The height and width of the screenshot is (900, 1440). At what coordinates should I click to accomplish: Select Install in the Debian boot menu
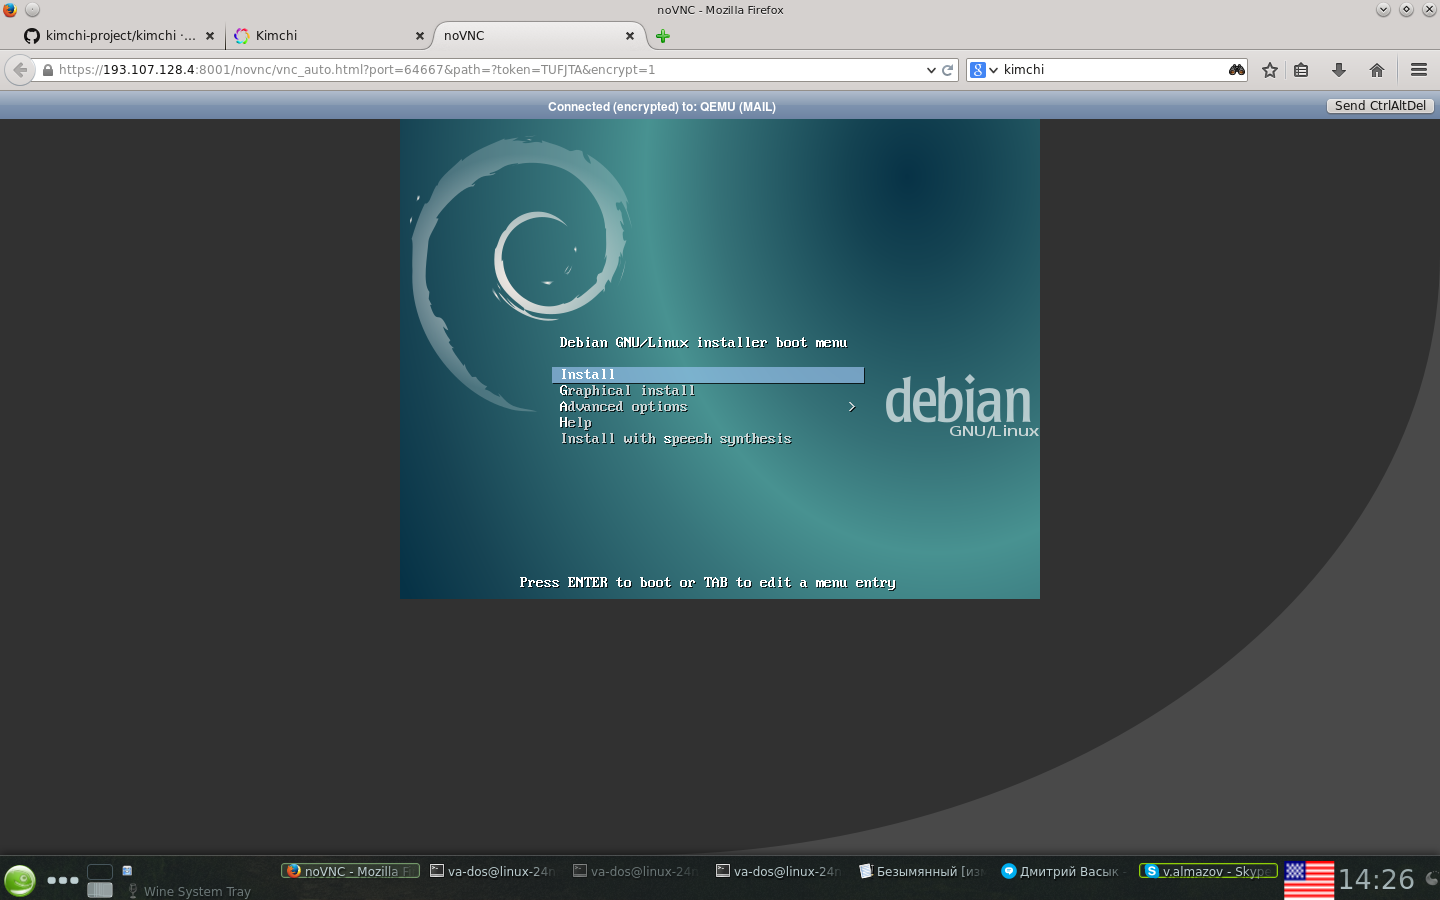708,375
